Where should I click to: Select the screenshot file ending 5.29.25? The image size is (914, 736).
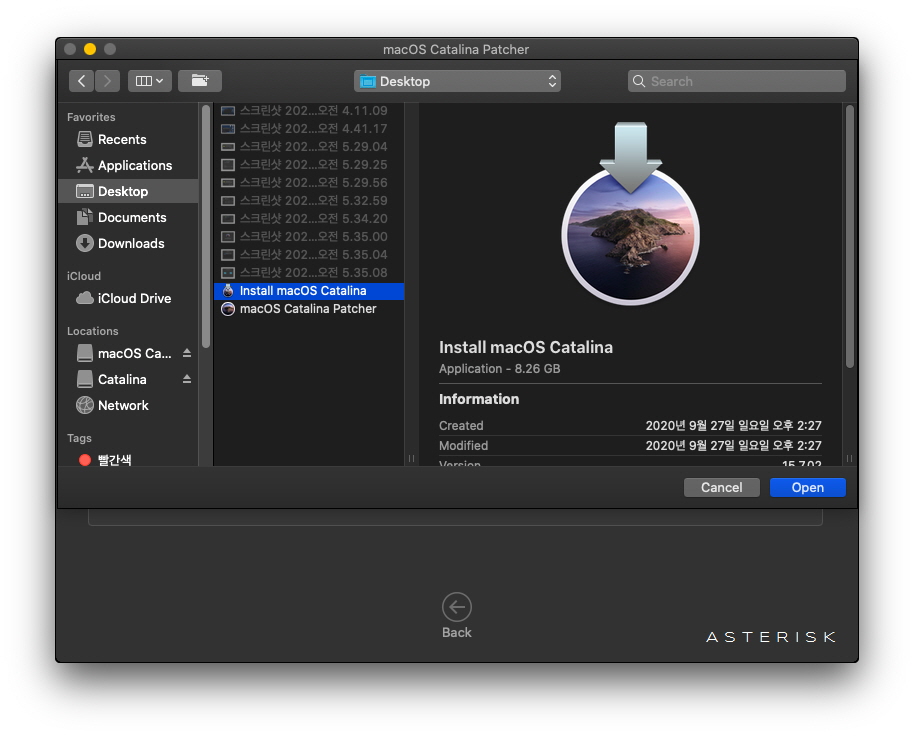(309, 164)
